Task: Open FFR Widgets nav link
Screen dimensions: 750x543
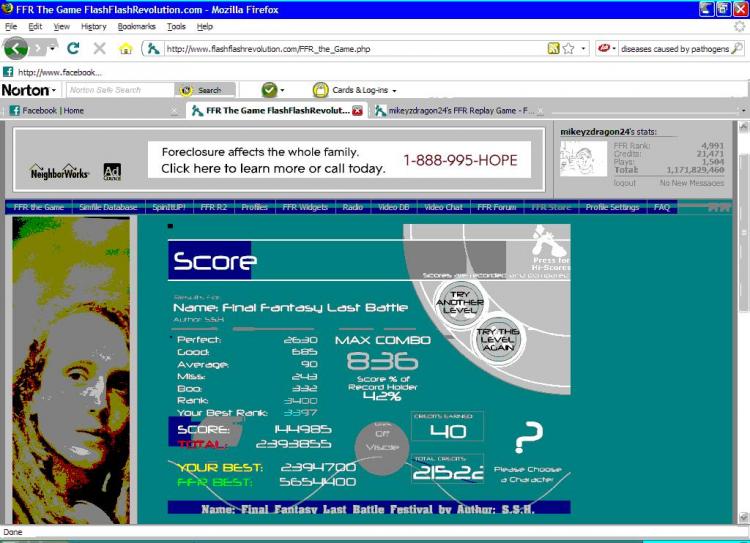Action: (305, 207)
